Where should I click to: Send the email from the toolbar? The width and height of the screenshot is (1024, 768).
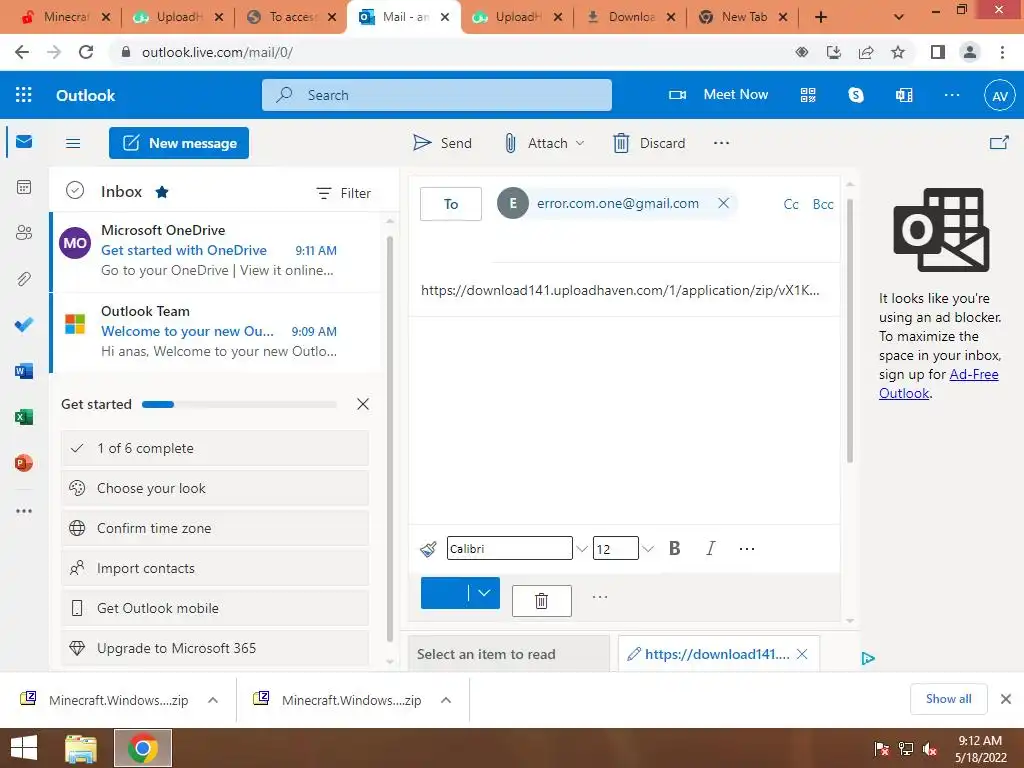tap(442, 143)
